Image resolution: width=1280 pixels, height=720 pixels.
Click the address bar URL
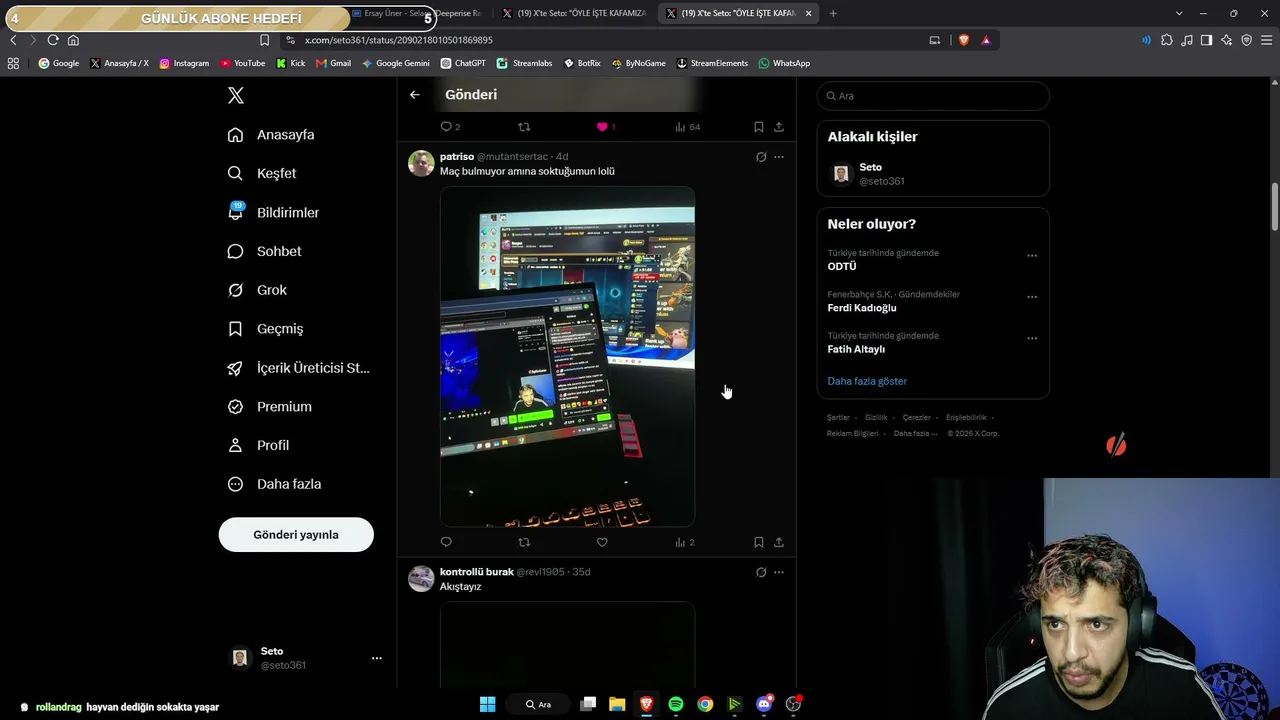click(x=399, y=40)
